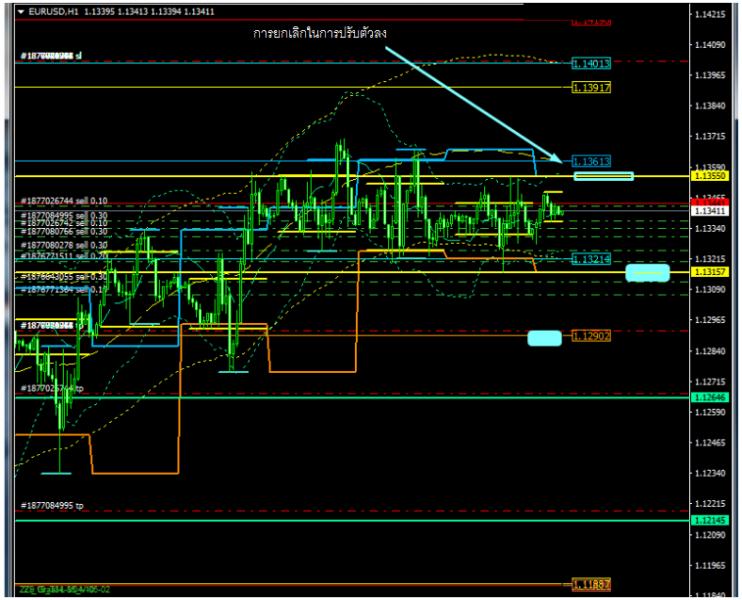Viewport: 742px width, 600px height.
Task: Select the EURUSD,H1 chart title text
Action: coord(53,12)
